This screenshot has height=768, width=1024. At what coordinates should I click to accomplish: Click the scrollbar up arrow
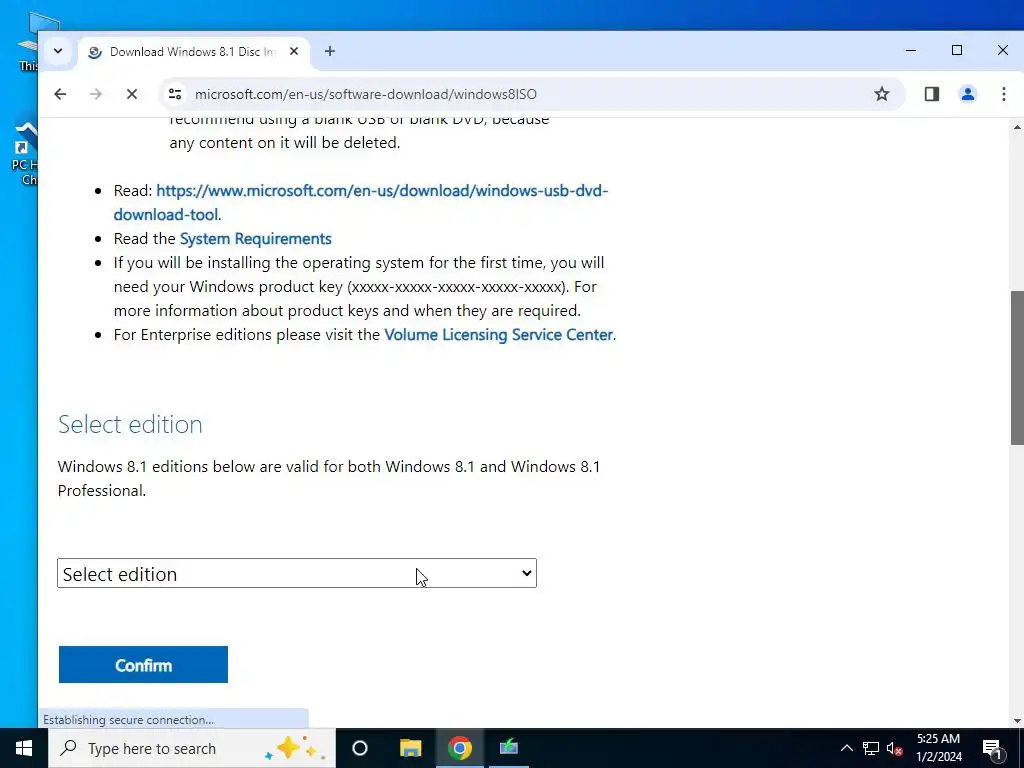1017,127
